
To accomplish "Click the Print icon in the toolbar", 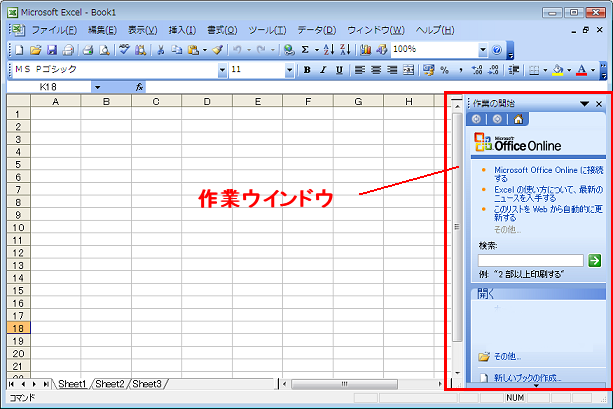I will 88,50.
